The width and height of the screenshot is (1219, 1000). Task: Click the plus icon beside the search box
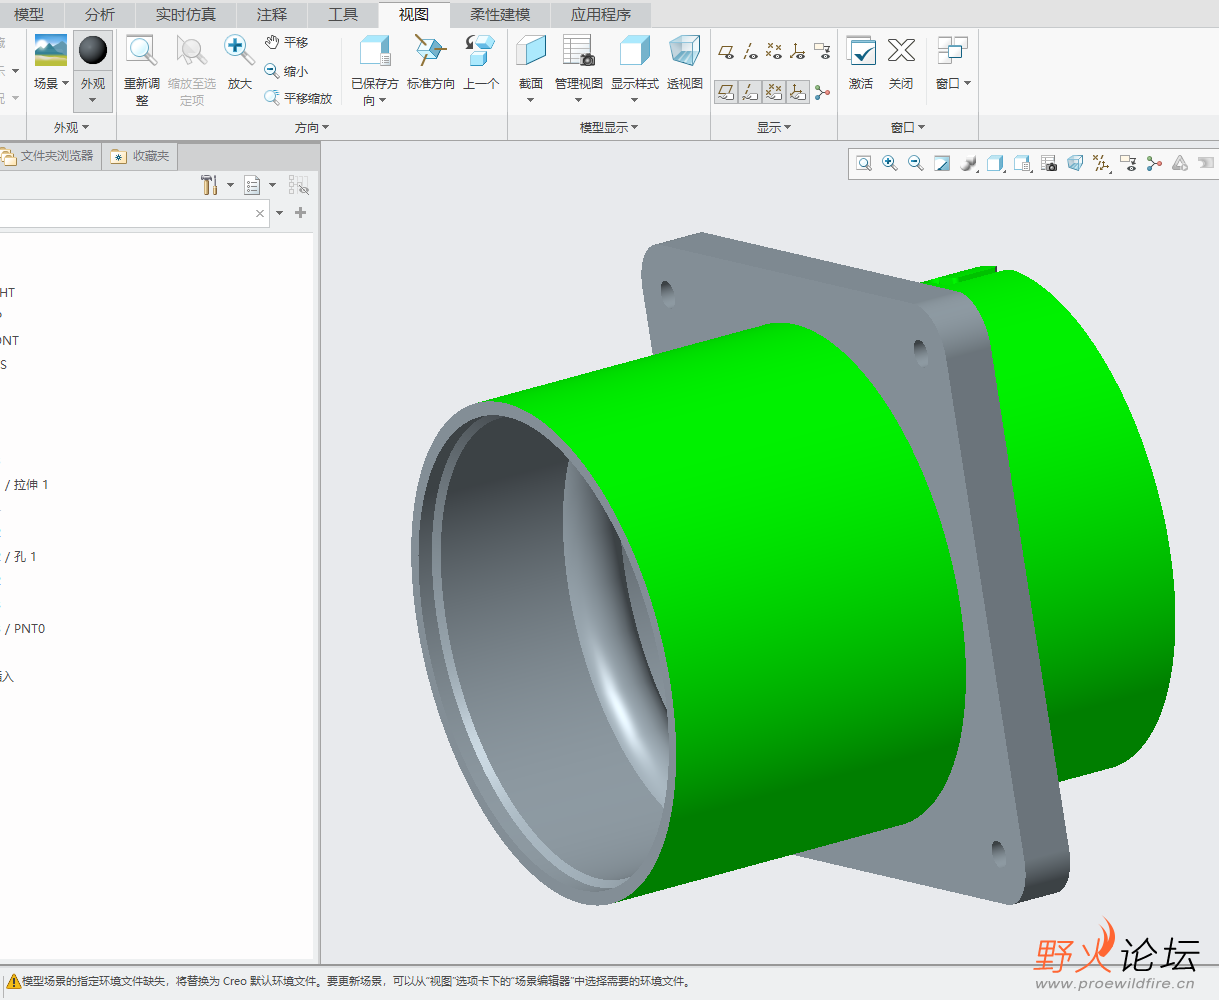pyautogui.click(x=301, y=213)
